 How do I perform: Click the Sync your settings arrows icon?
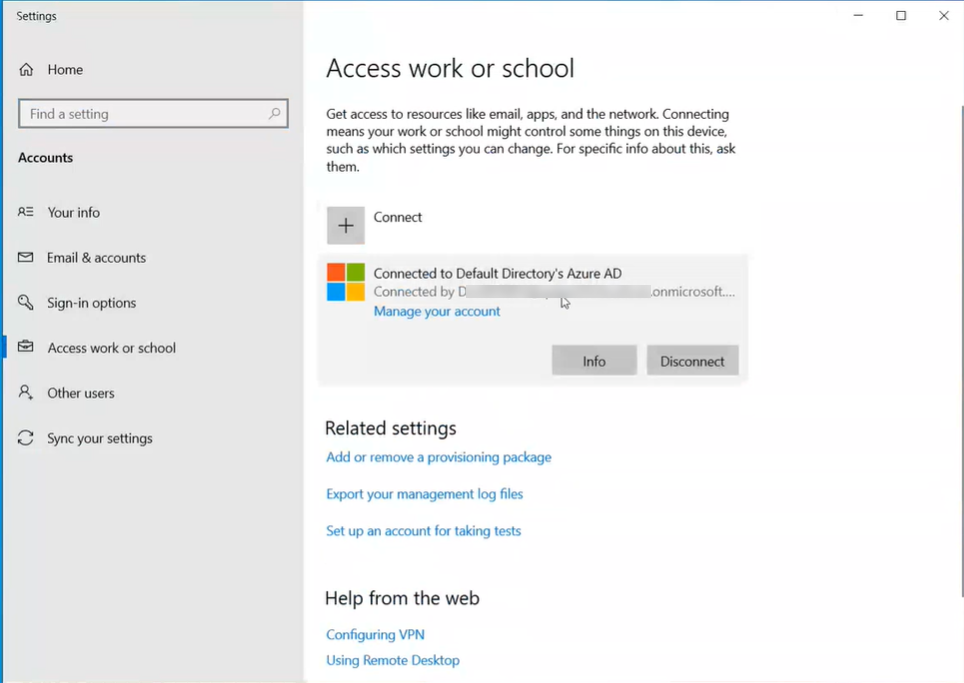click(x=25, y=438)
